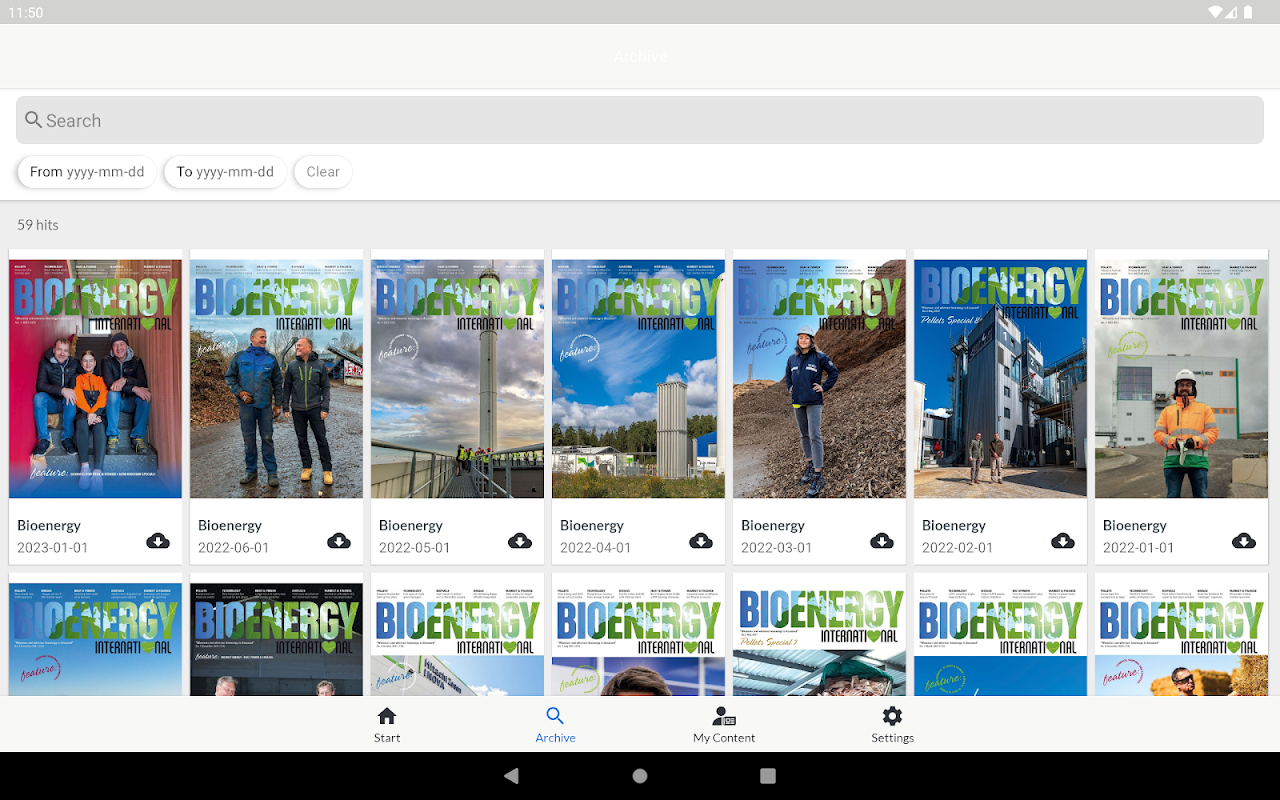Set the From date filter
The image size is (1280, 800).
(x=87, y=172)
